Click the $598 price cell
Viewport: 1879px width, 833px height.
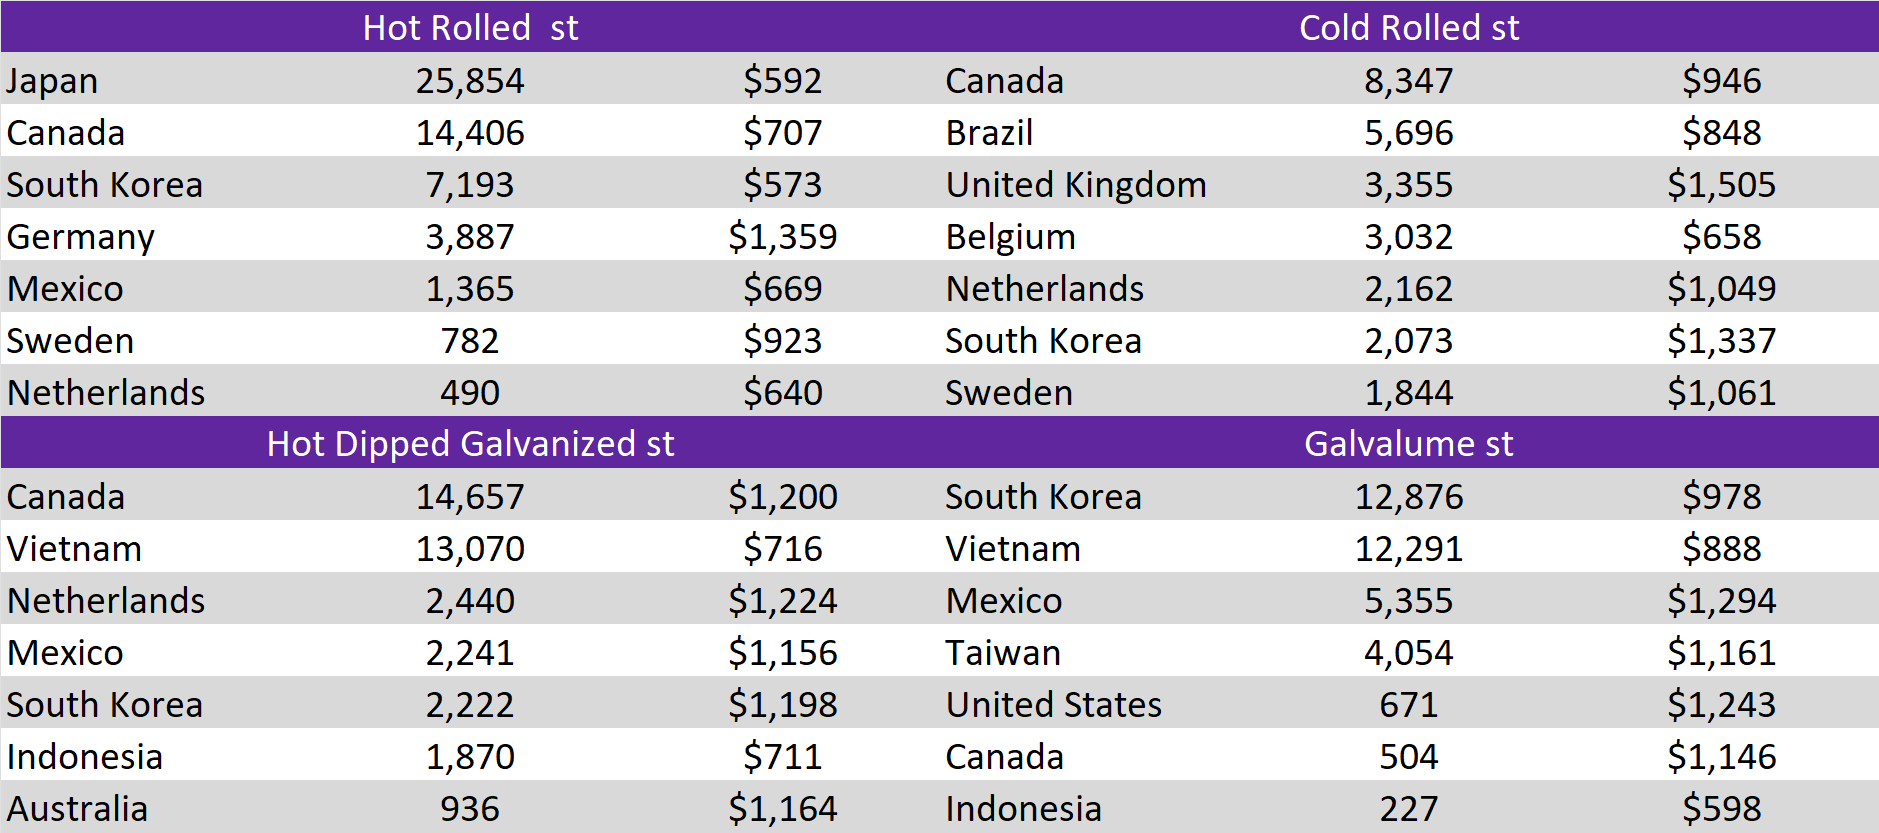pyautogui.click(x=1721, y=809)
